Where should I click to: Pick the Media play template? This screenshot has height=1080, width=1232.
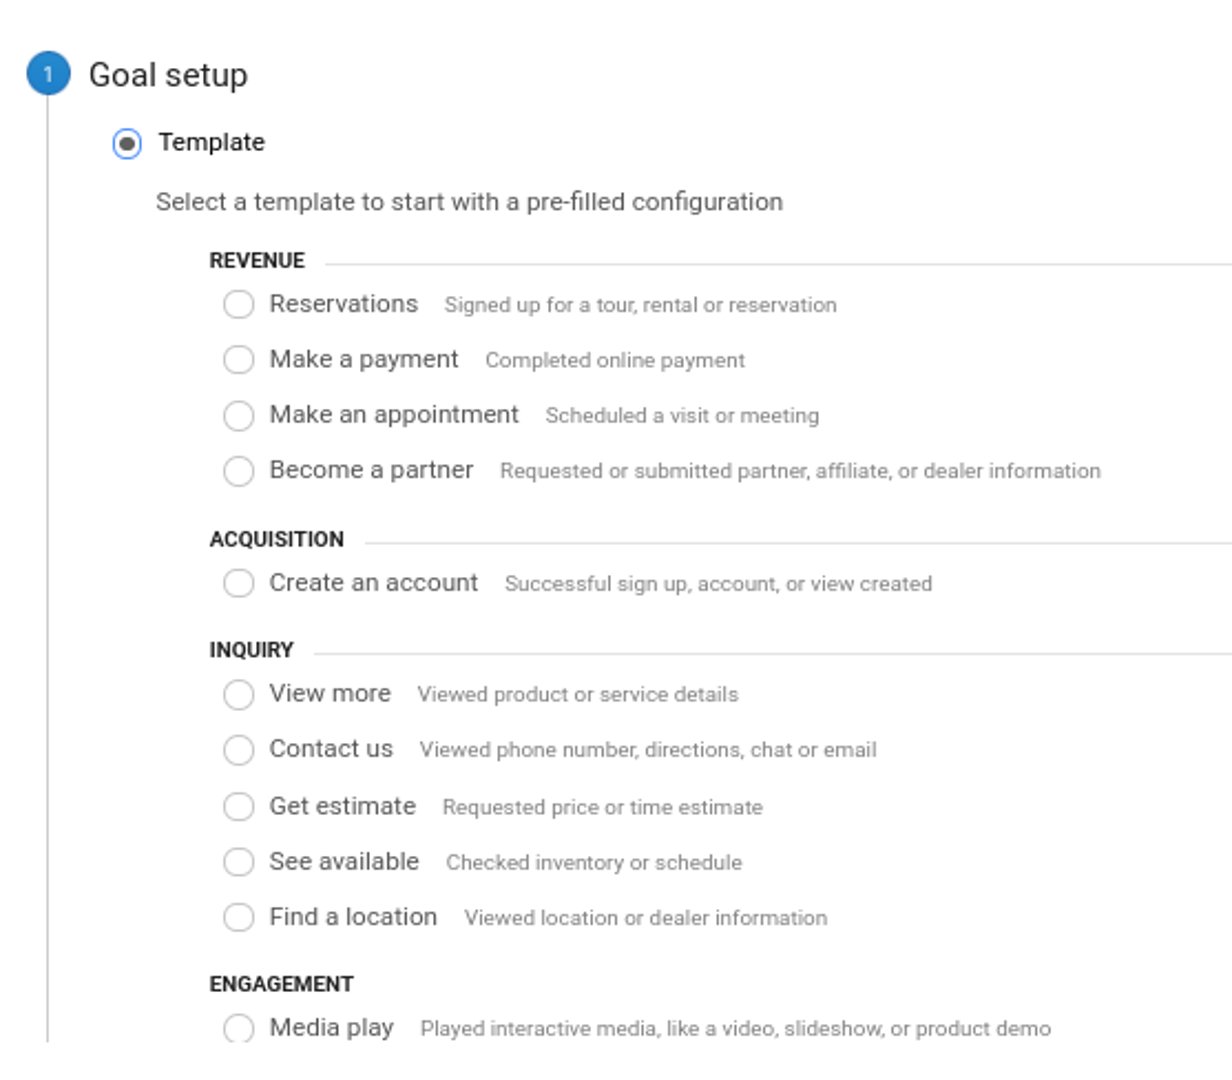(238, 1027)
